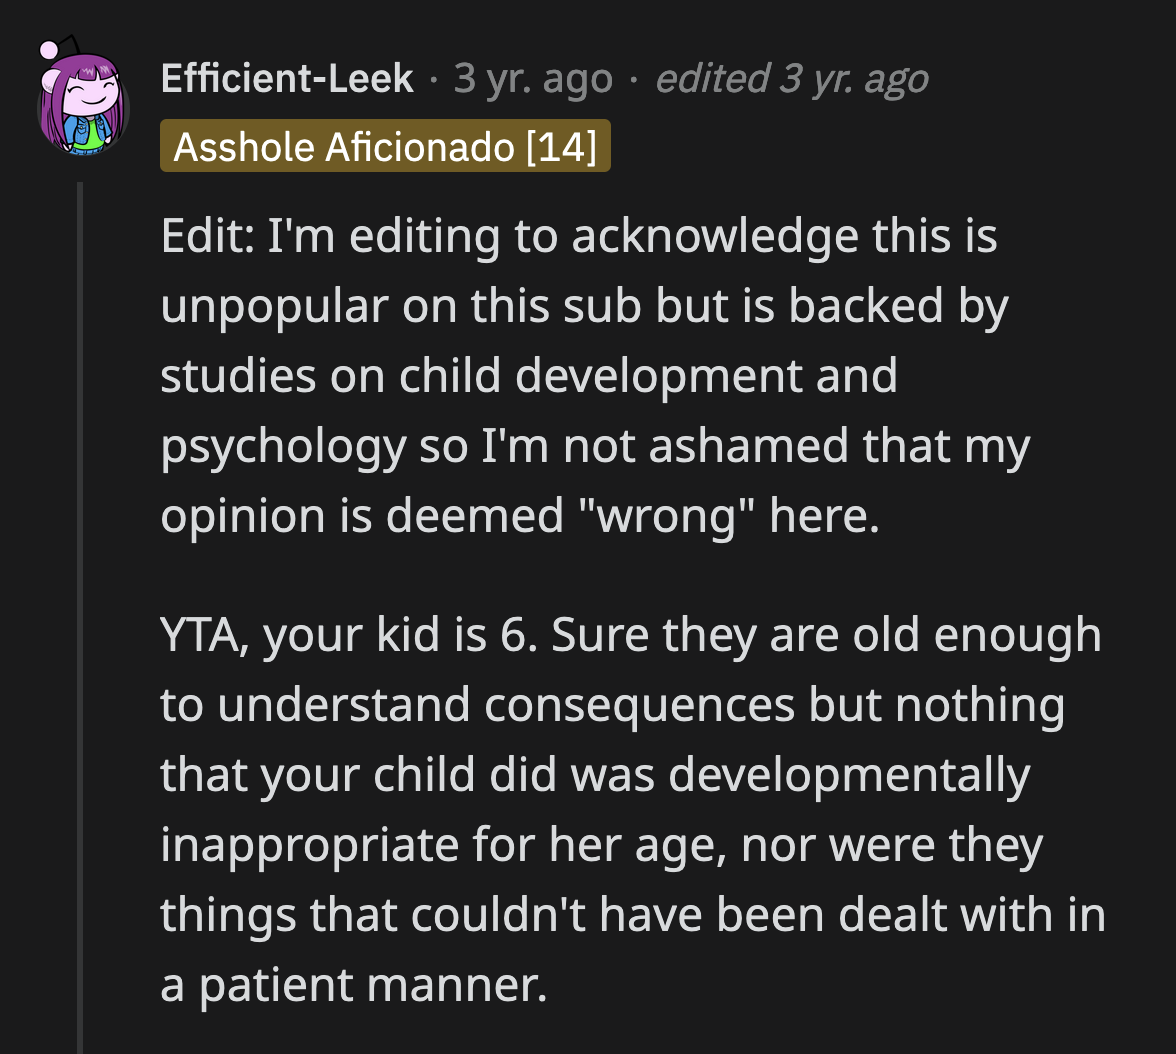Click the Asshole Aficionado [14] flair badge

[x=386, y=145]
